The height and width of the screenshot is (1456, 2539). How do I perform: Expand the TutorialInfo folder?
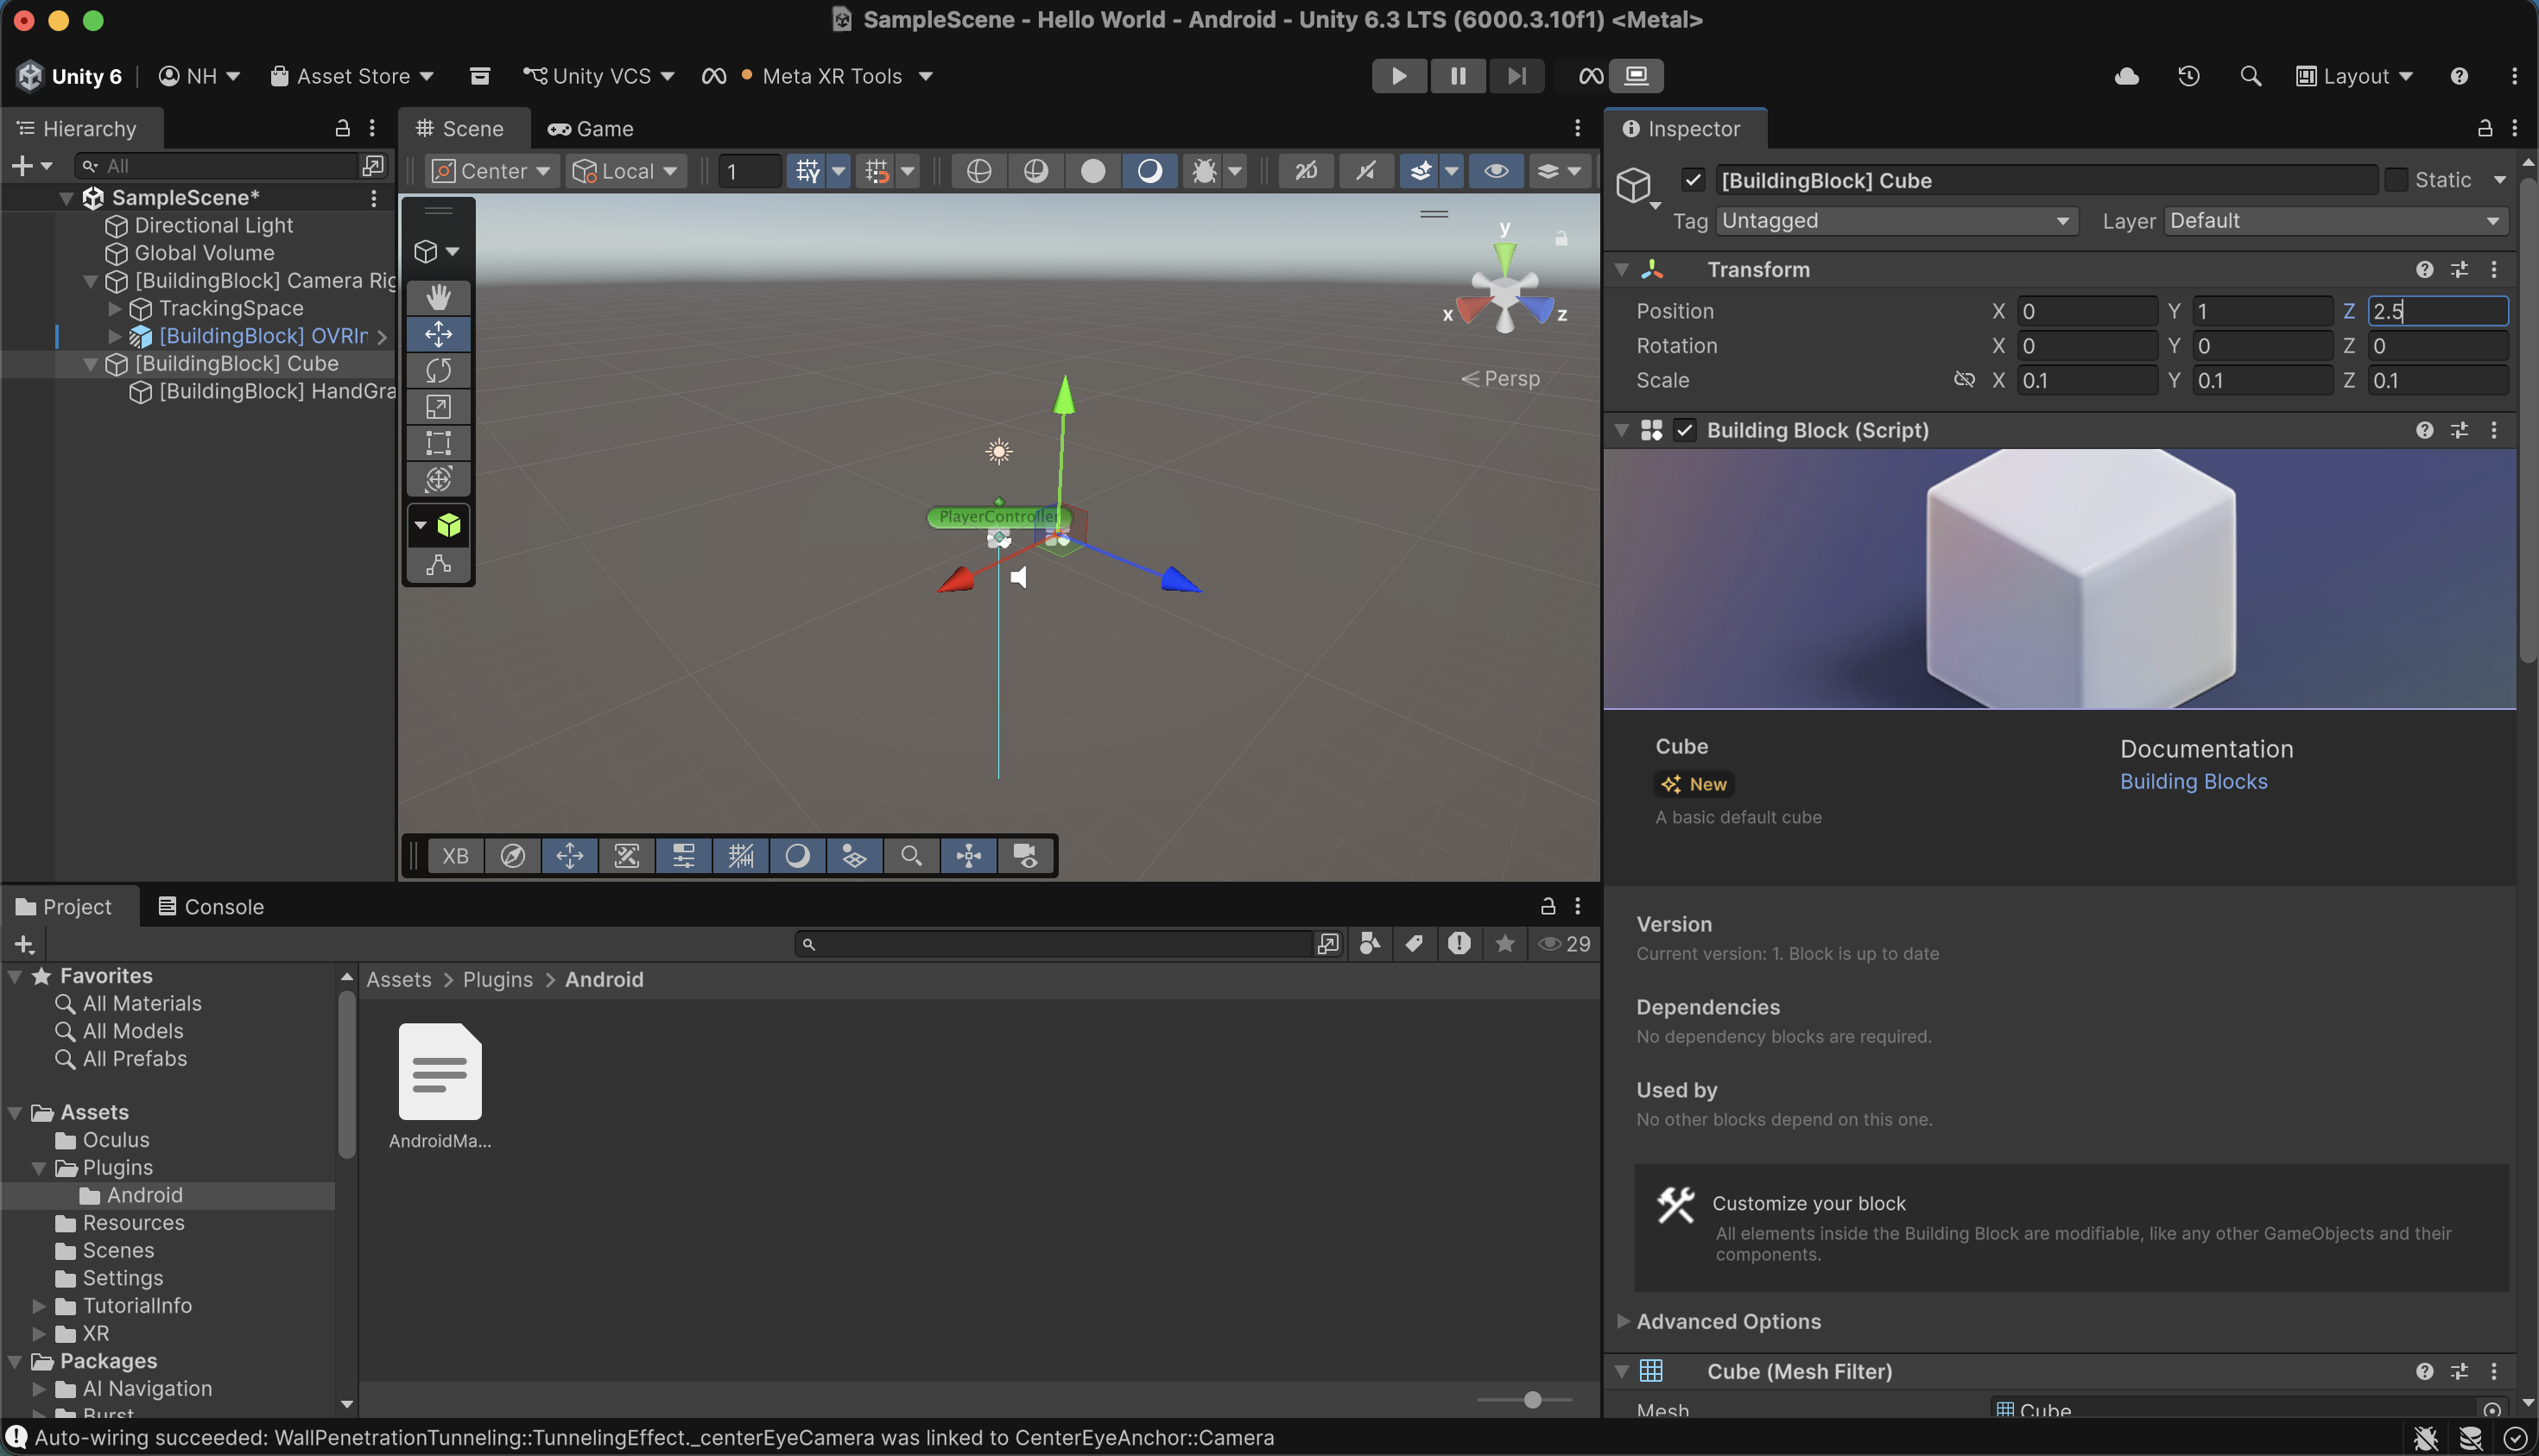point(39,1306)
